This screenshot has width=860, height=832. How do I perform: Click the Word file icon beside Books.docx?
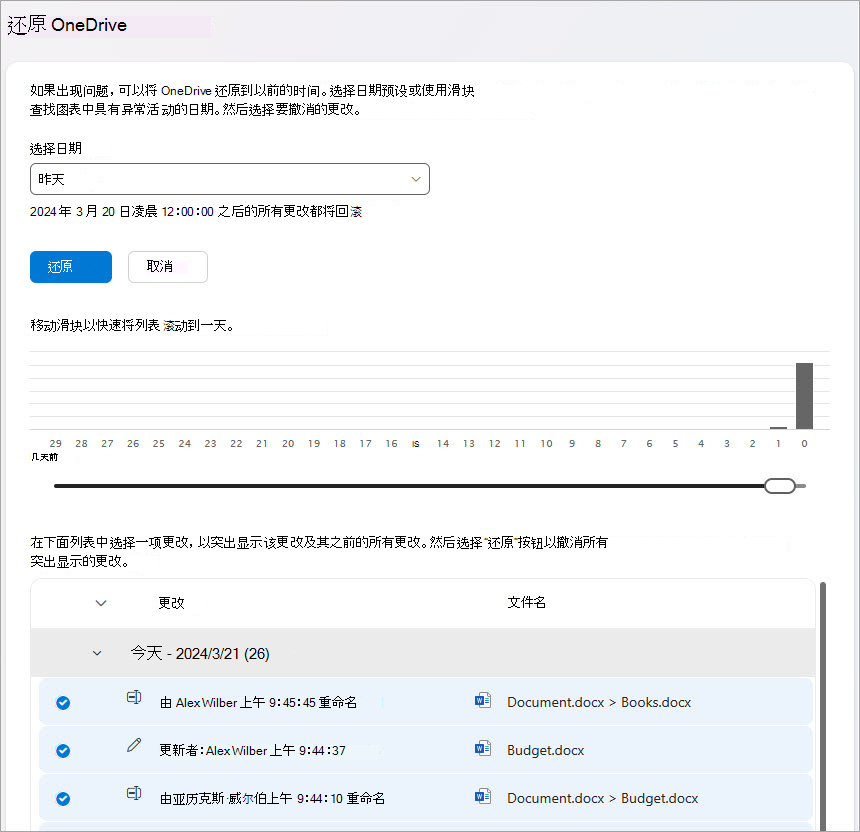pyautogui.click(x=483, y=700)
